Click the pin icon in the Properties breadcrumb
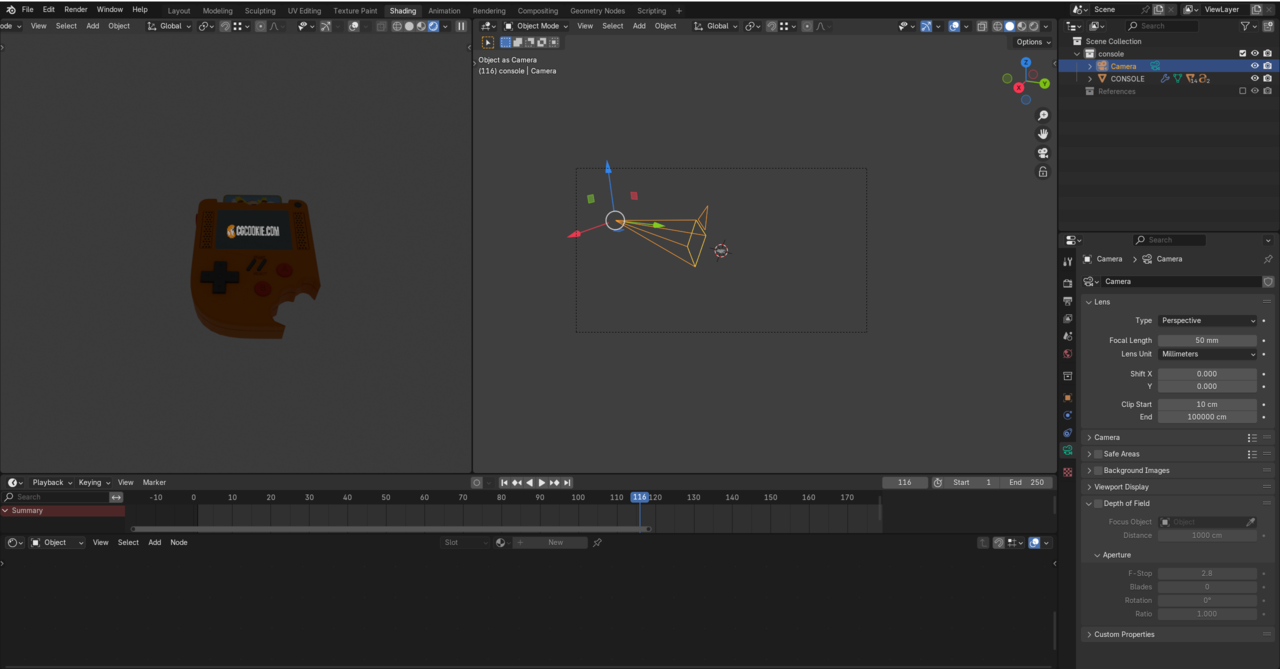 (x=1268, y=259)
